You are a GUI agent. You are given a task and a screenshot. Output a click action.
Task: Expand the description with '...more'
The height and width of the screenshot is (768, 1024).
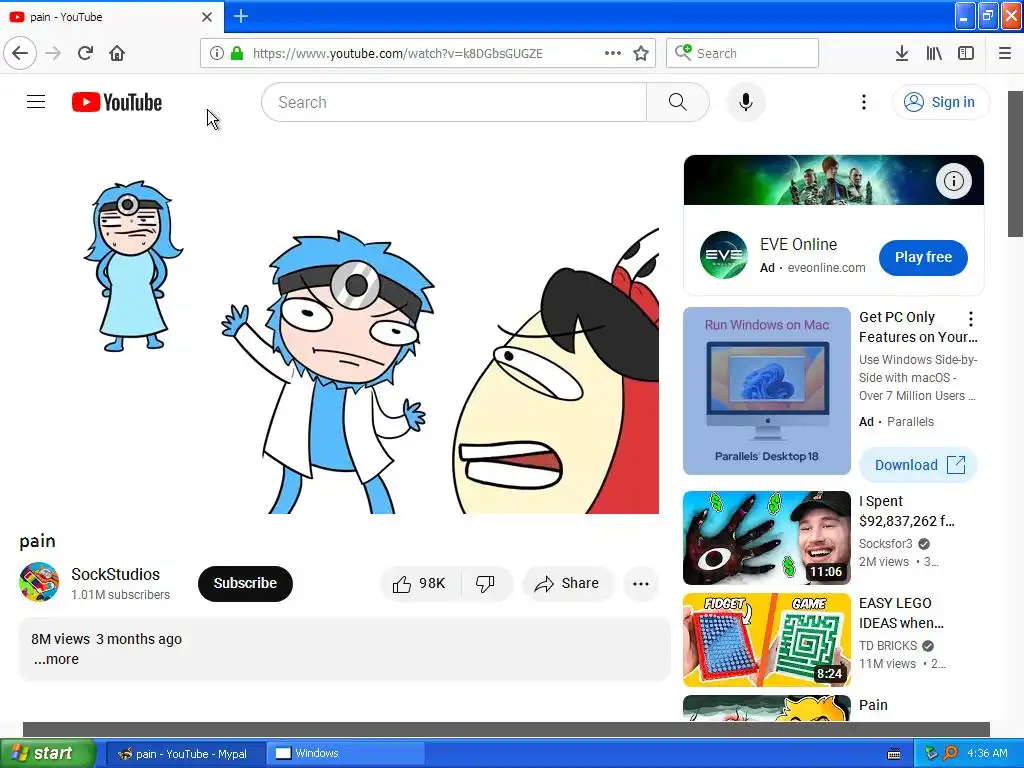pyautogui.click(x=56, y=659)
